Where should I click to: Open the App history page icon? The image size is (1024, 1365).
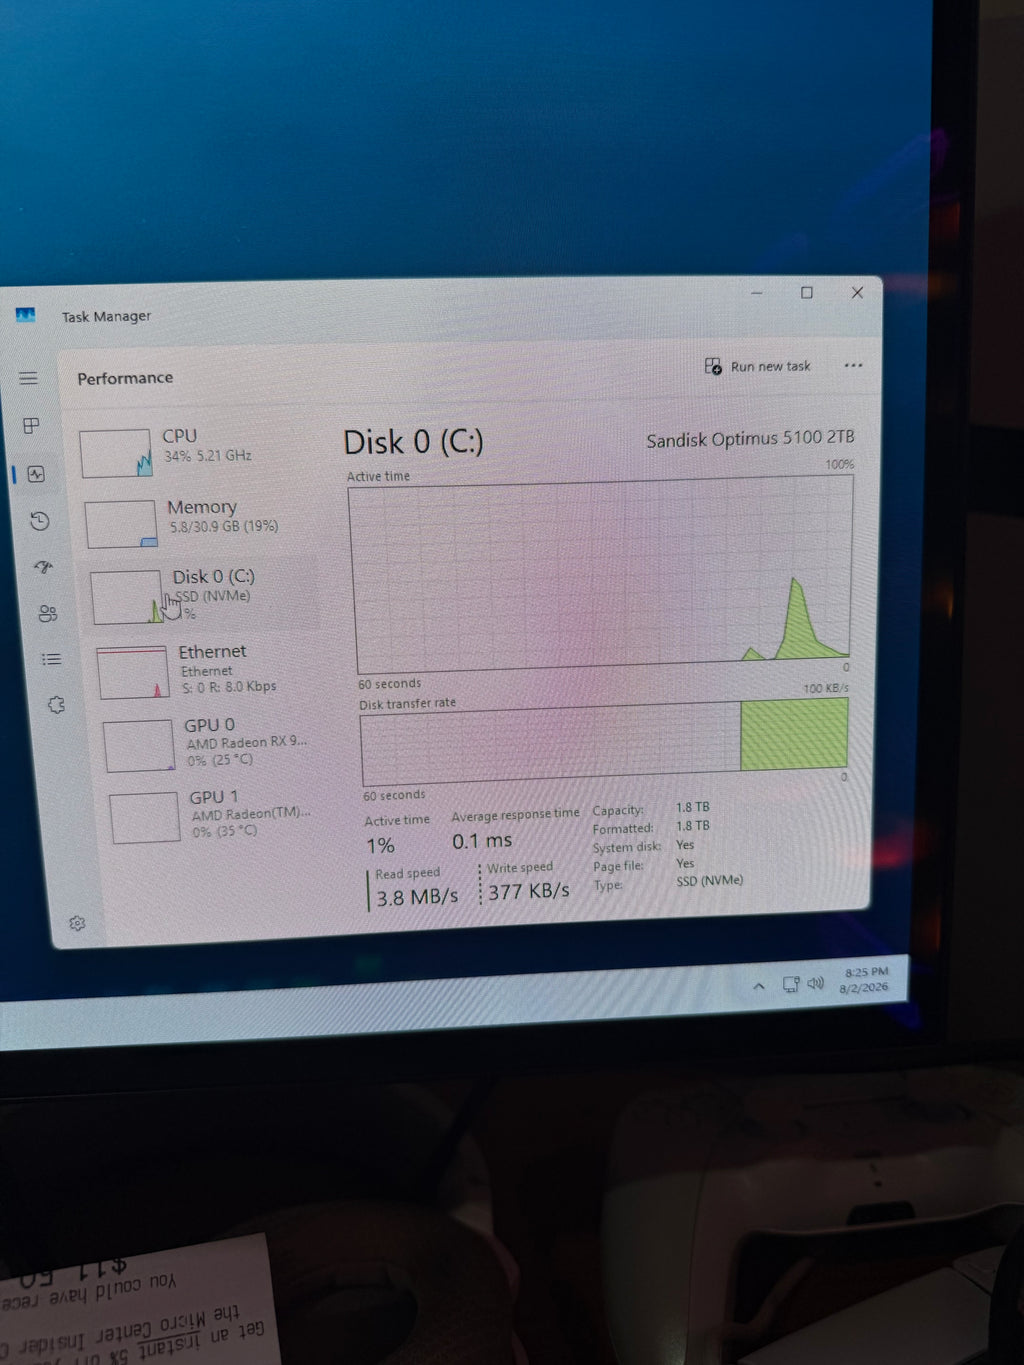click(x=39, y=521)
